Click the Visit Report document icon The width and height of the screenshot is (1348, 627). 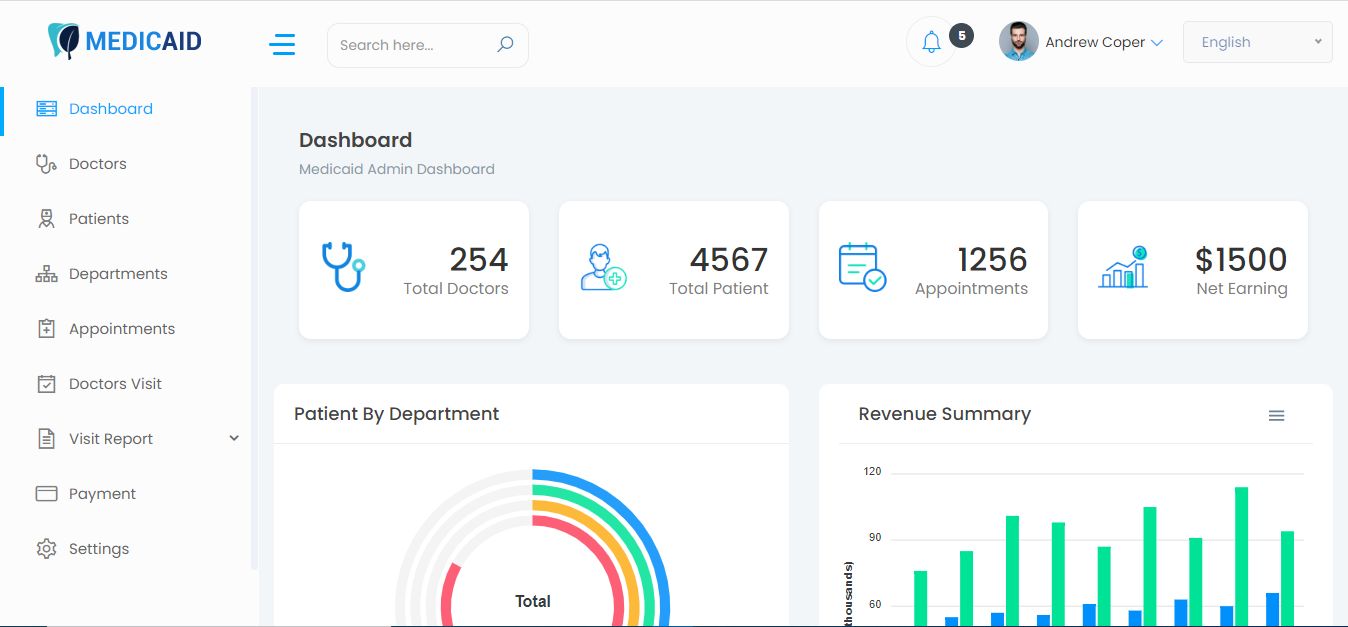pos(46,439)
